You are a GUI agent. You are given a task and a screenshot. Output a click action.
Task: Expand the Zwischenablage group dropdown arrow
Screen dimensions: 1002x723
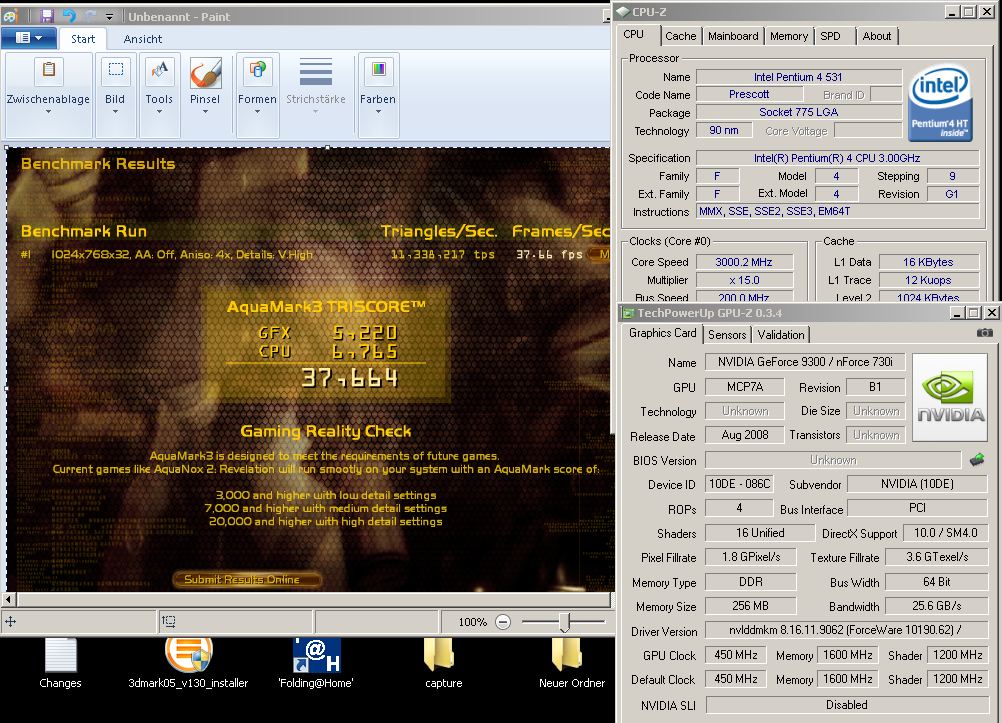pyautogui.click(x=49, y=112)
